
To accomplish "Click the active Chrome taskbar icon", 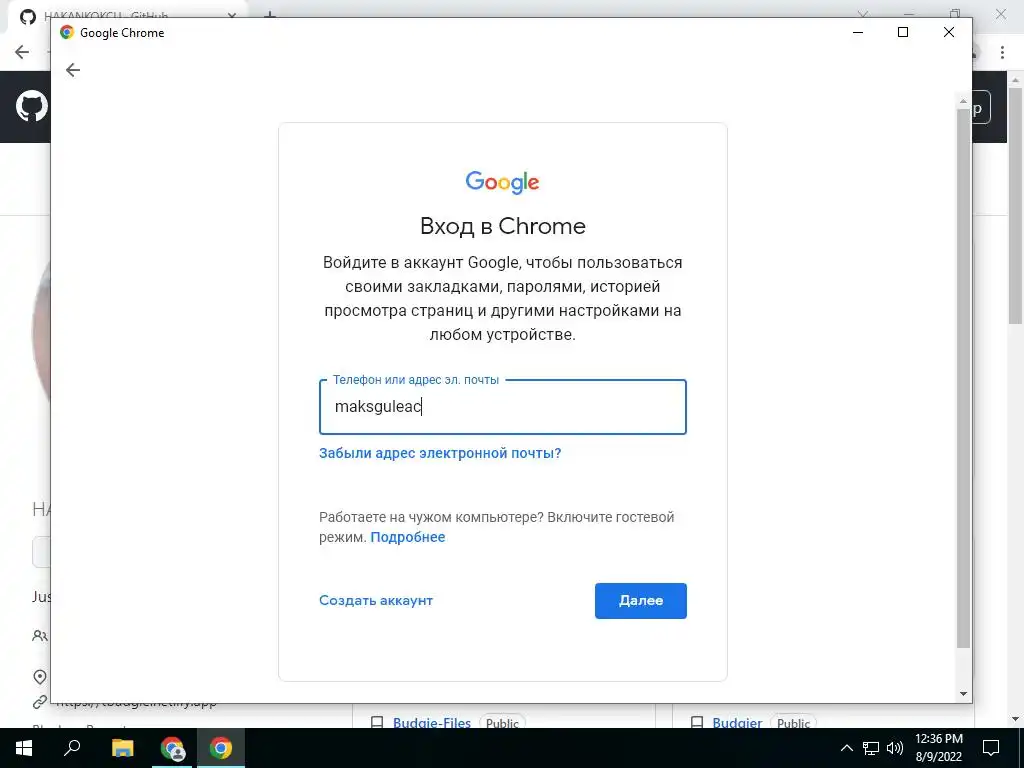I will (x=221, y=748).
